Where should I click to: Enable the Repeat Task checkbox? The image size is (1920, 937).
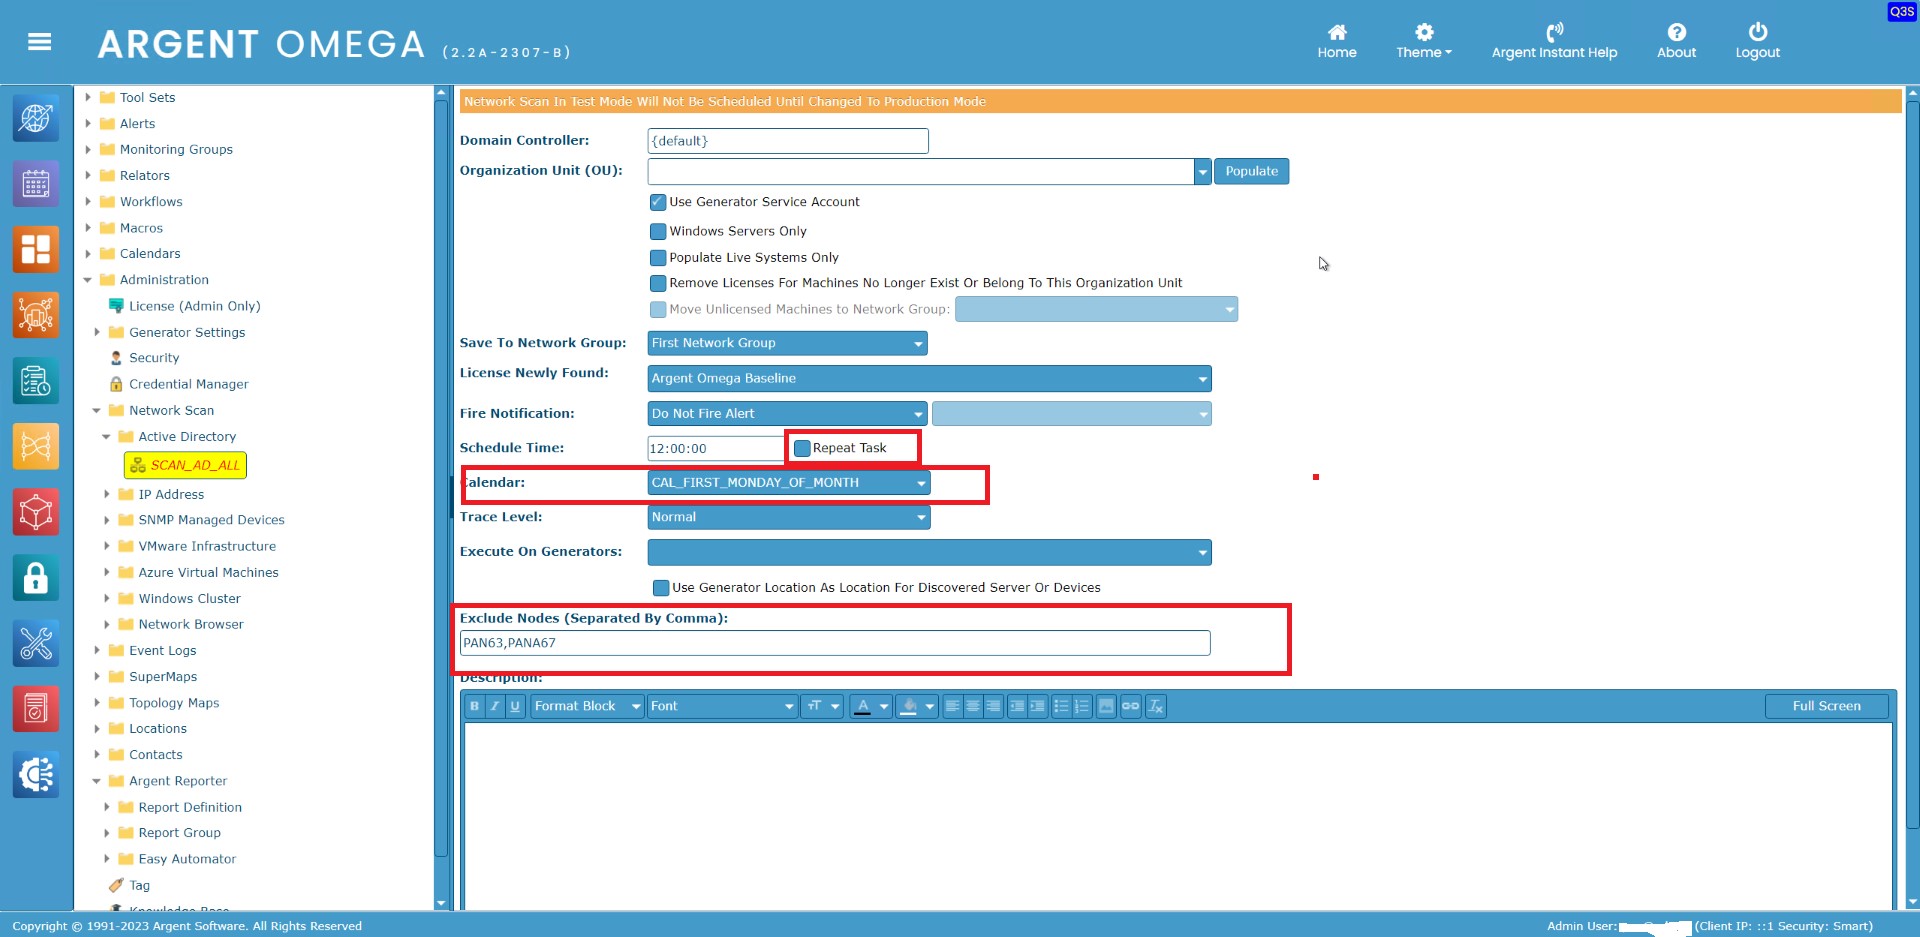pyautogui.click(x=802, y=448)
